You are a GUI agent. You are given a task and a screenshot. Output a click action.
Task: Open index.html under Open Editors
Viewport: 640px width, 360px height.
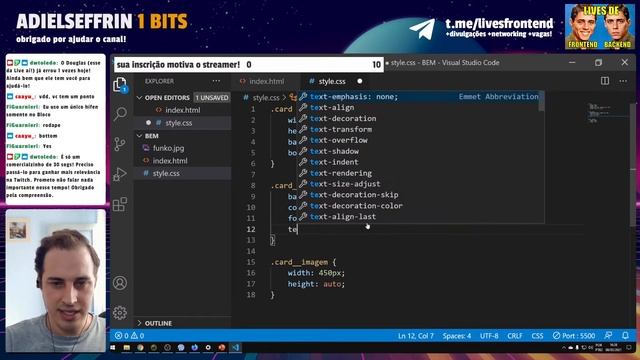pyautogui.click(x=182, y=110)
